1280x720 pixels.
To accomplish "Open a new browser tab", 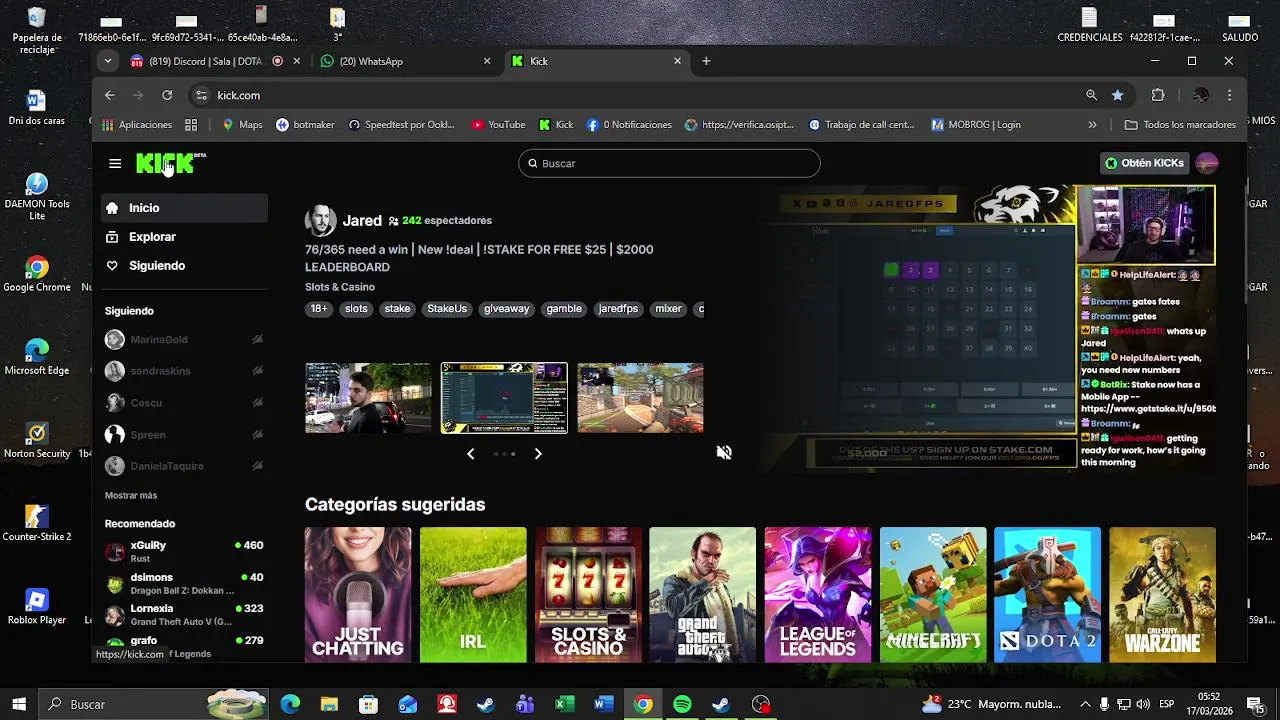I will 706,61.
